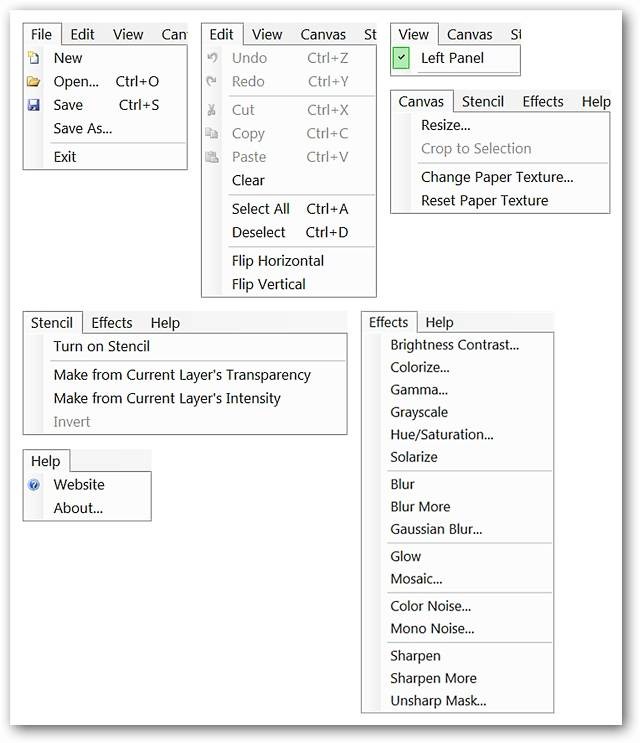Click the Cut scissors icon

212,110
